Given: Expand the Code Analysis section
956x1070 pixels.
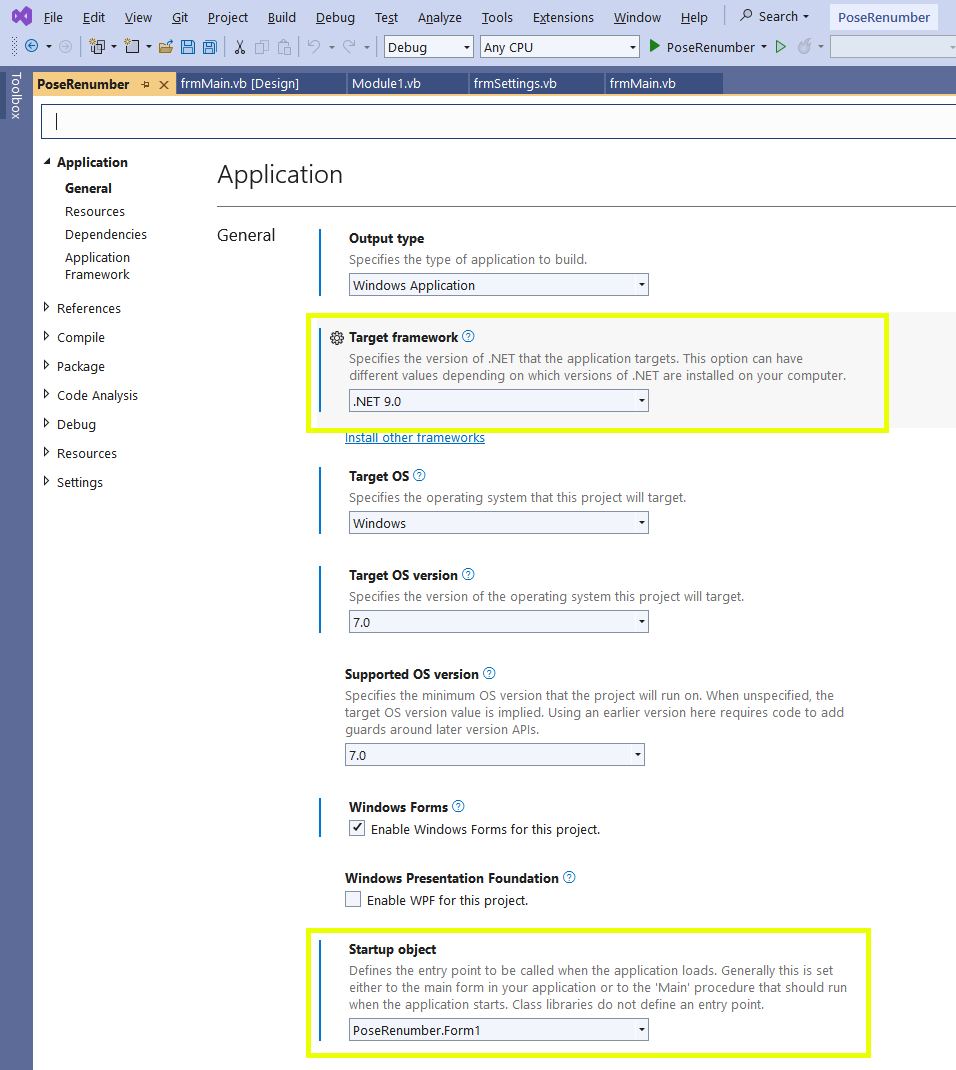Looking at the screenshot, I should (46, 394).
